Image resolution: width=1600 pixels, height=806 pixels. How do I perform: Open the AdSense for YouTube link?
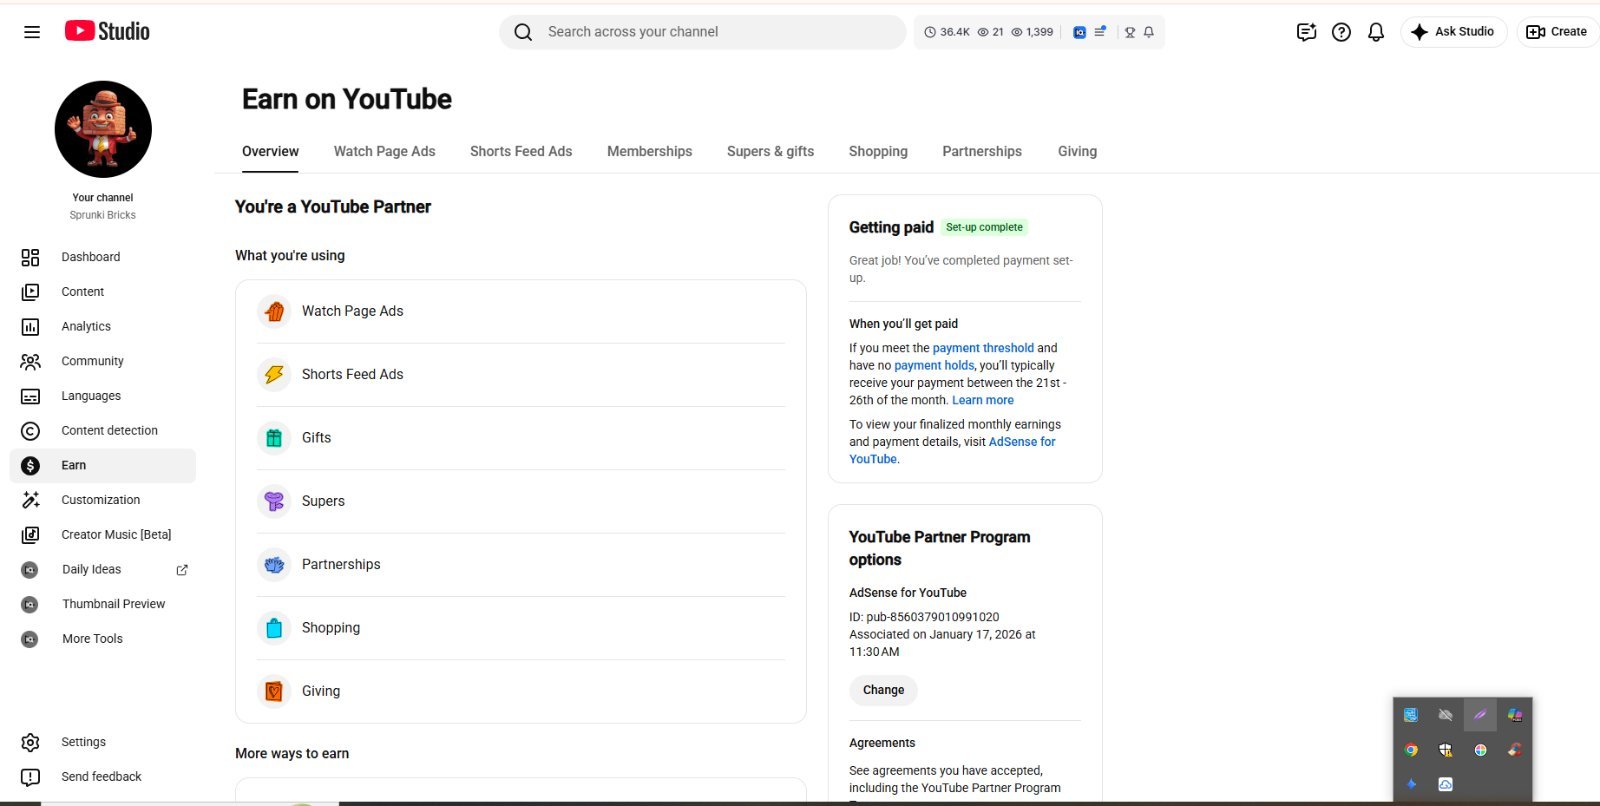pos(952,450)
